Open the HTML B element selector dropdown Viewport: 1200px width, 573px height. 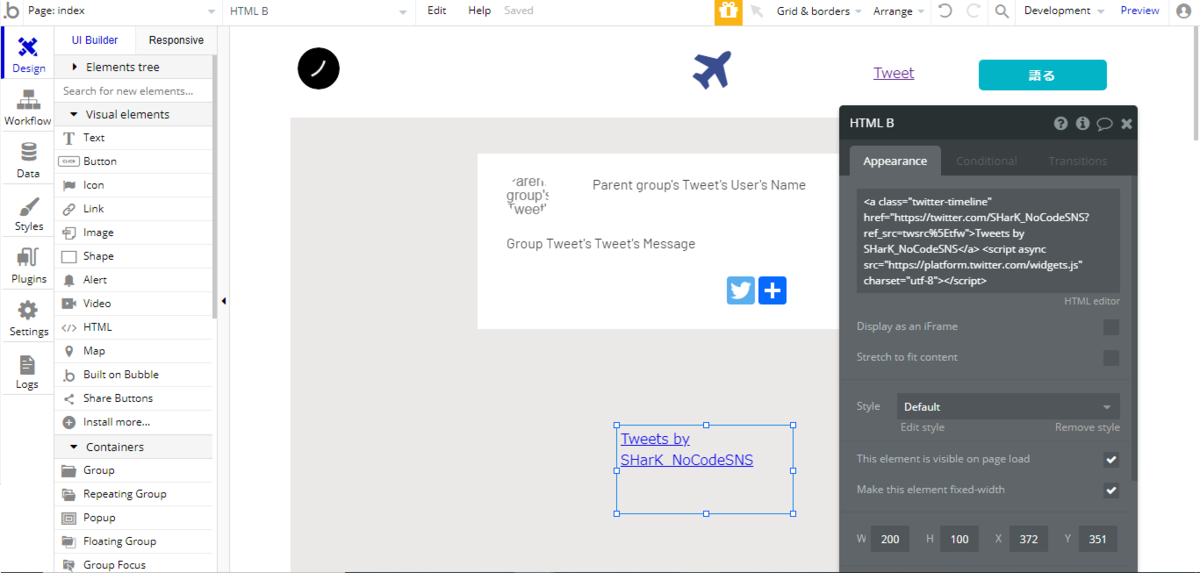click(x=318, y=11)
